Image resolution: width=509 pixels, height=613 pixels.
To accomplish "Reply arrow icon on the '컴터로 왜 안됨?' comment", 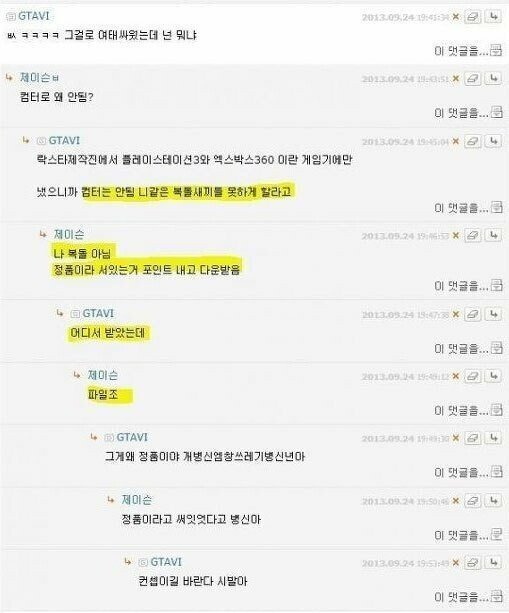I will 493,79.
